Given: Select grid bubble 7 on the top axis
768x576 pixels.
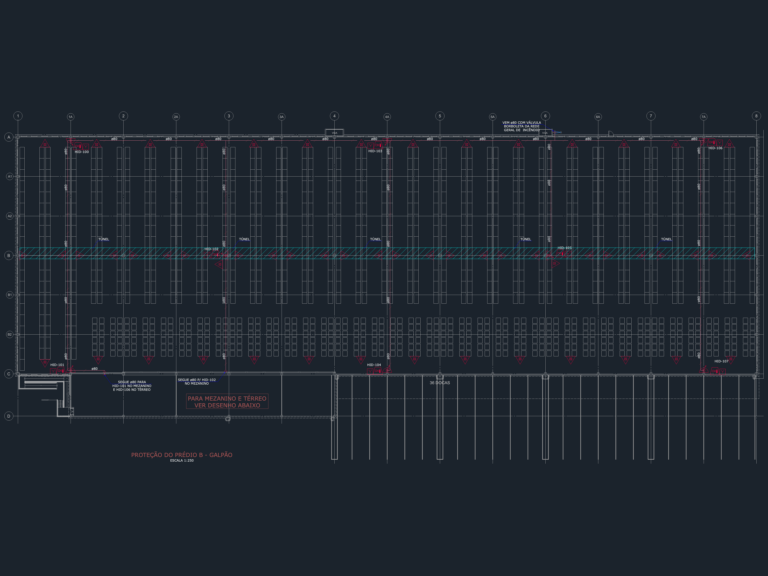Looking at the screenshot, I should (651, 116).
